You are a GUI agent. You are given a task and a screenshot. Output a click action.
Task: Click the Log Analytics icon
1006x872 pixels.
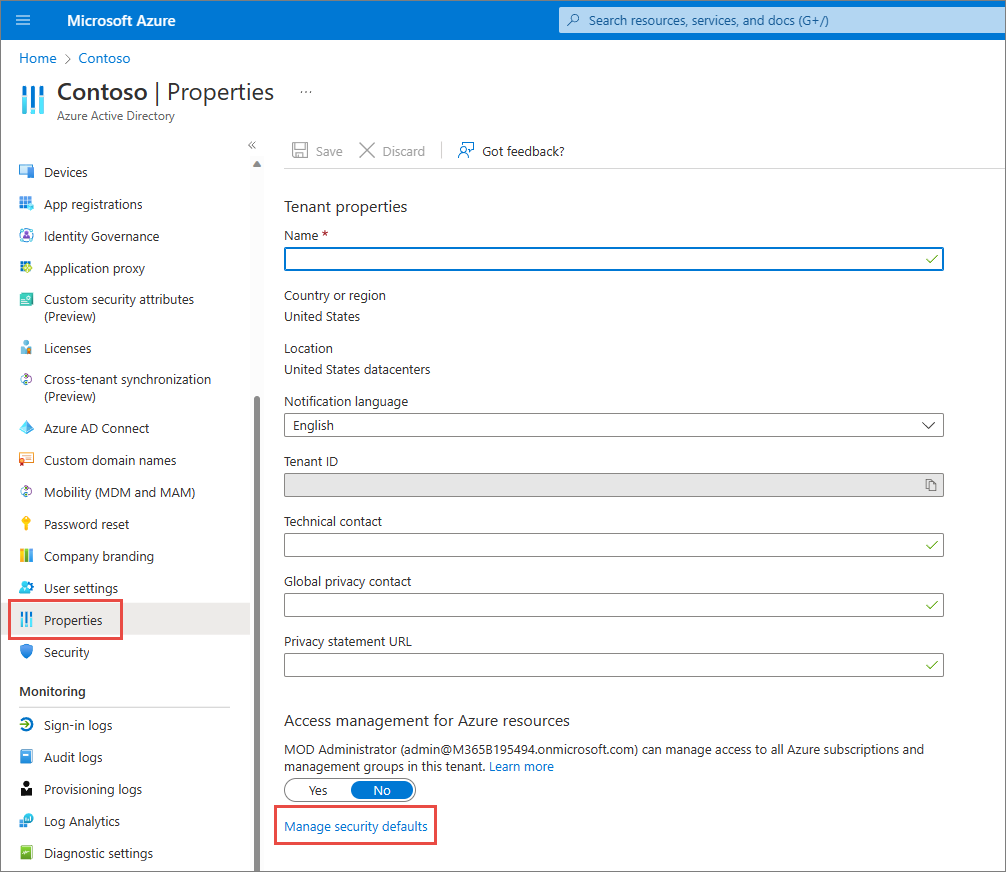click(26, 821)
